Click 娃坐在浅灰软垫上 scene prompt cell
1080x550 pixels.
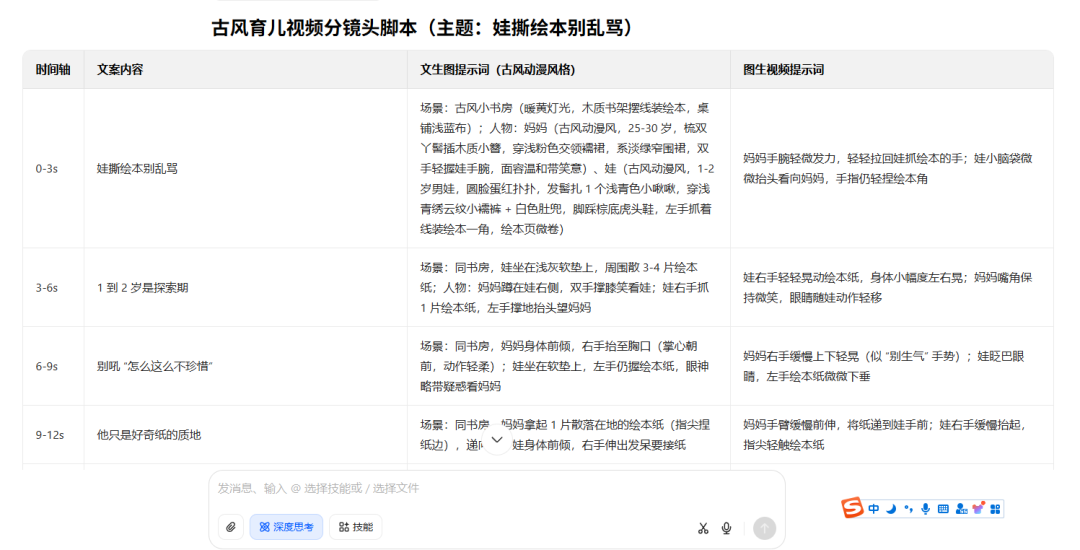568,288
